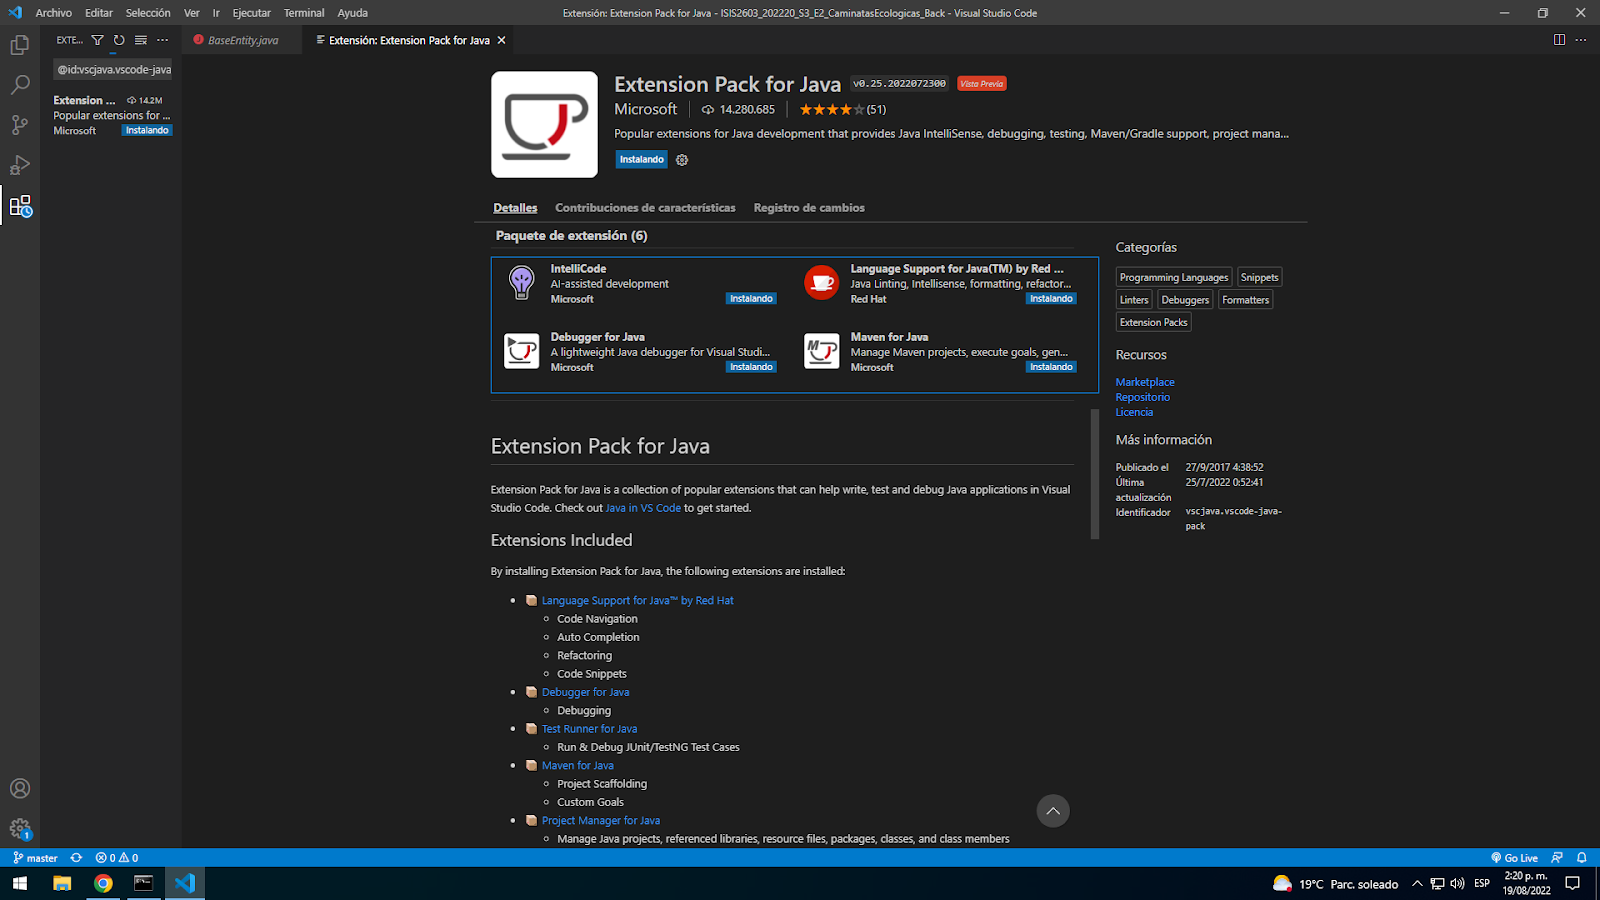
Task: Open the Accounts icon in activity bar
Action: click(20, 788)
